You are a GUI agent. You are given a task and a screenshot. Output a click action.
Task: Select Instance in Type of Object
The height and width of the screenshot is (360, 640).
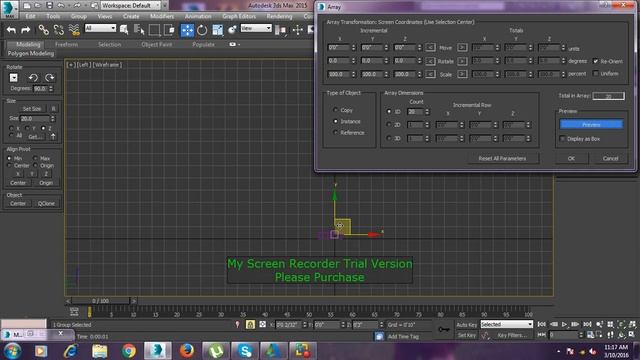336,121
